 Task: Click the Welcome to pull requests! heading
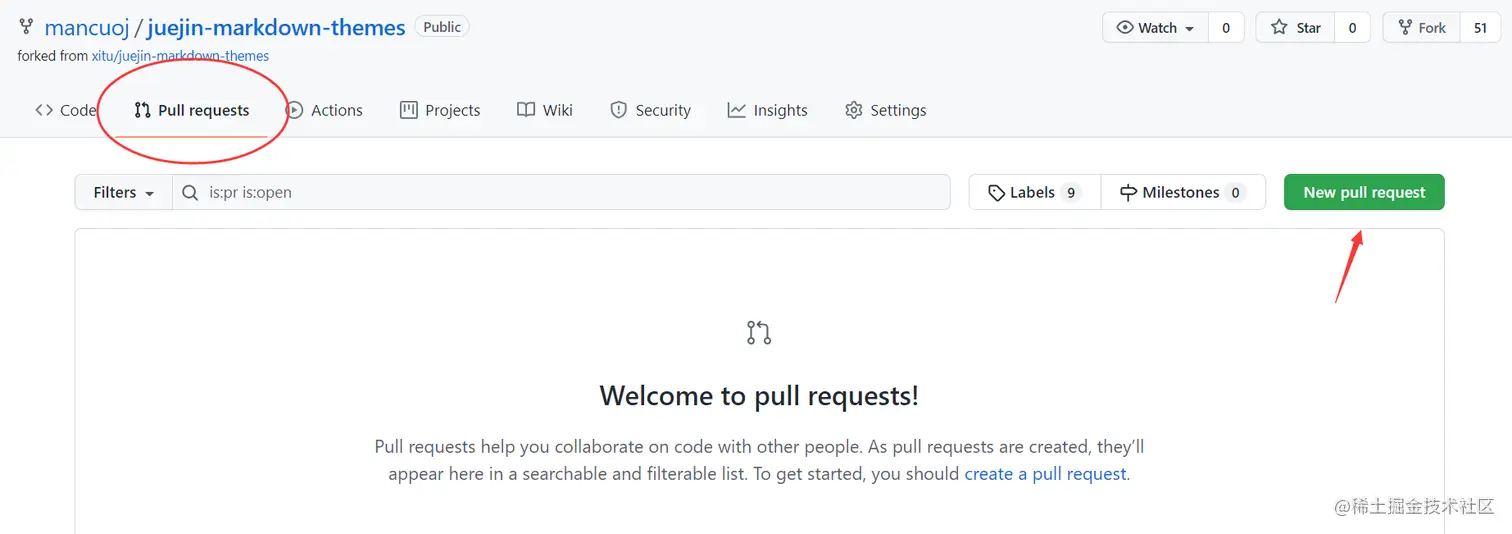759,396
